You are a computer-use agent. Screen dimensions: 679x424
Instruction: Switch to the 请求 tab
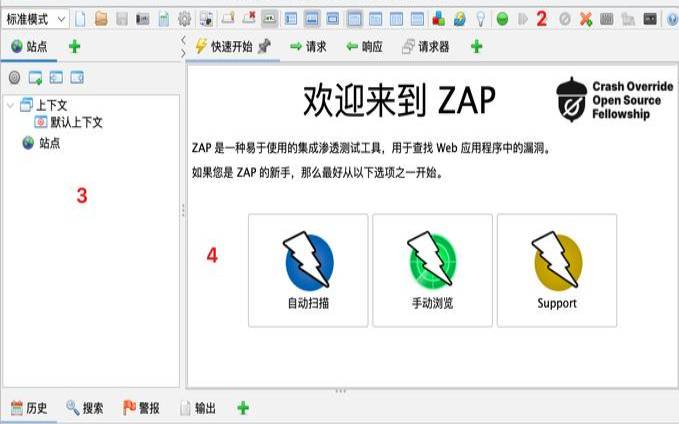pos(308,46)
